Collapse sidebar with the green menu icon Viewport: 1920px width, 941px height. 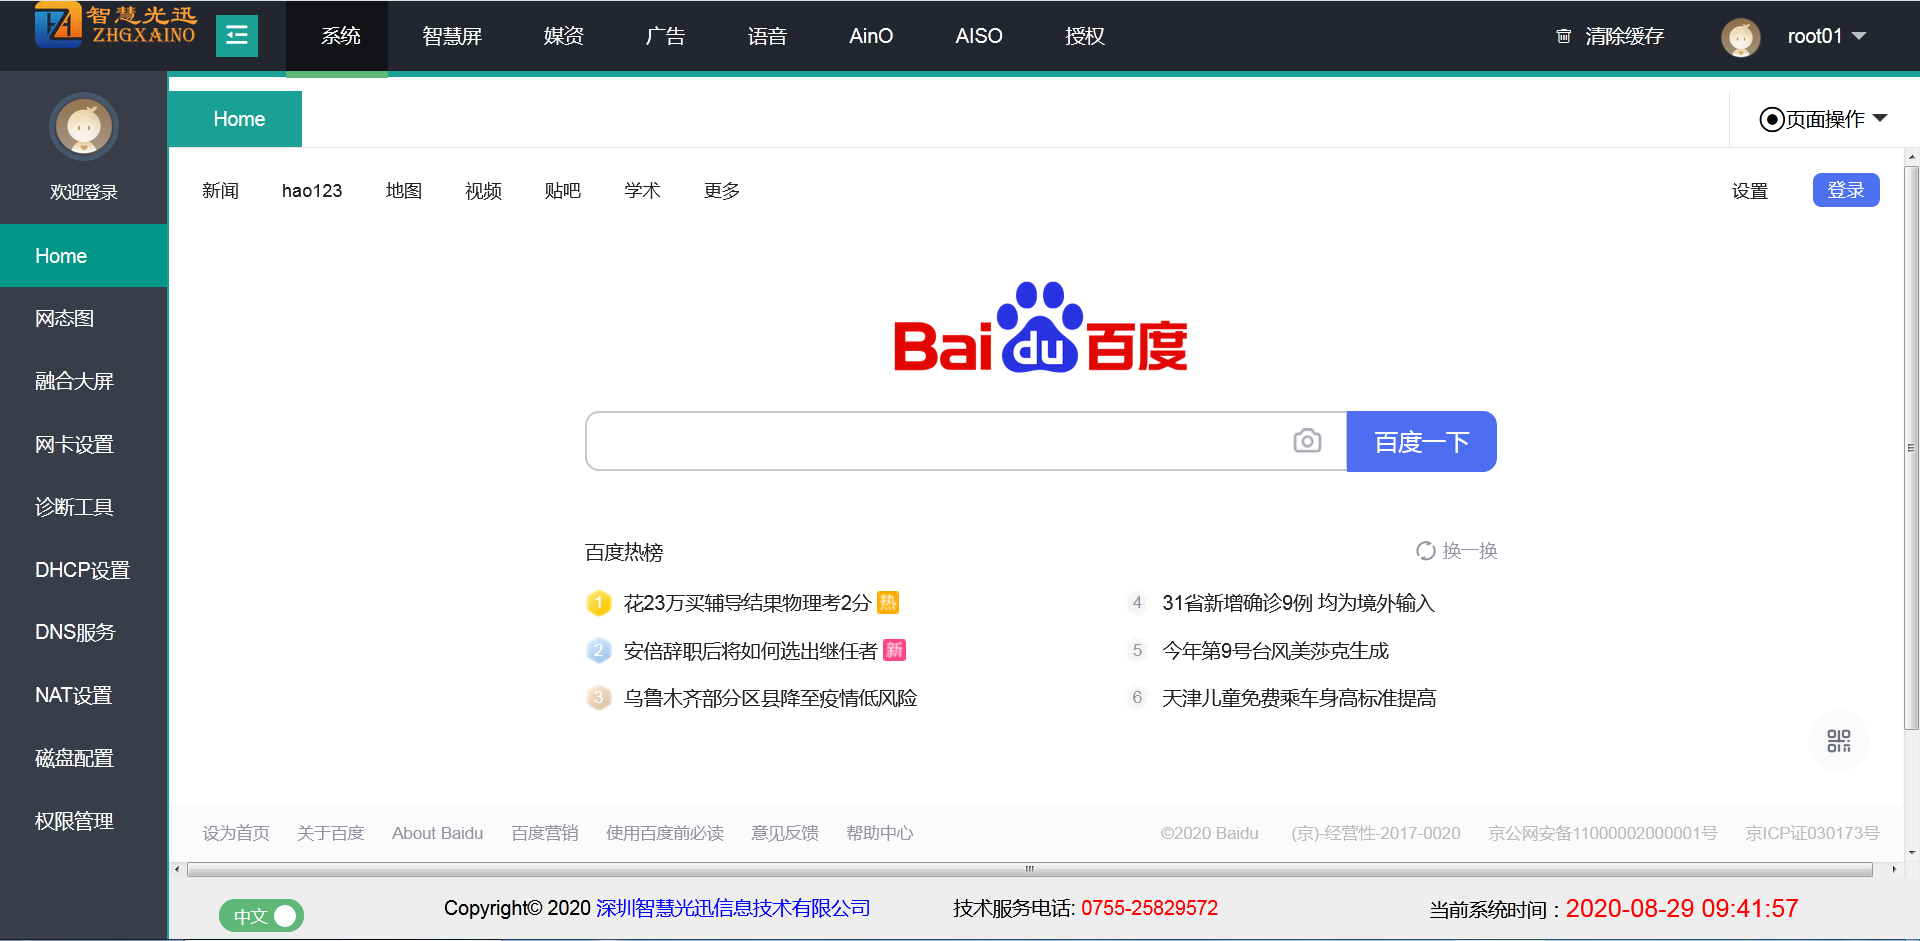(x=237, y=36)
